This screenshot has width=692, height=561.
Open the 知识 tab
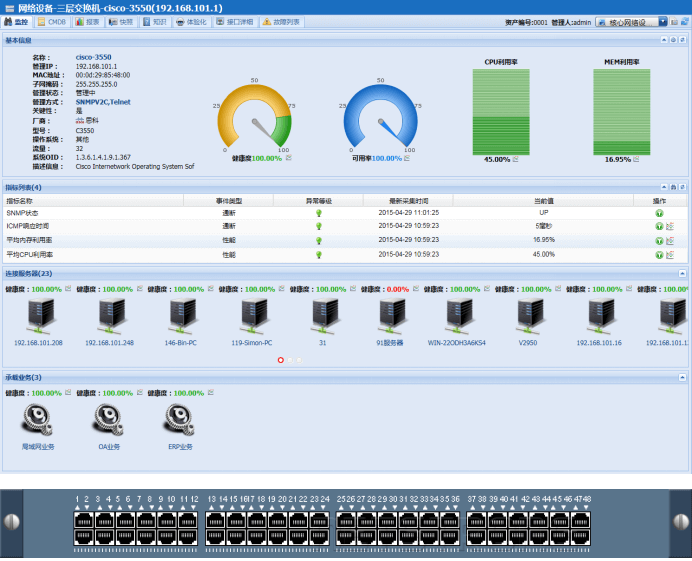coord(154,22)
